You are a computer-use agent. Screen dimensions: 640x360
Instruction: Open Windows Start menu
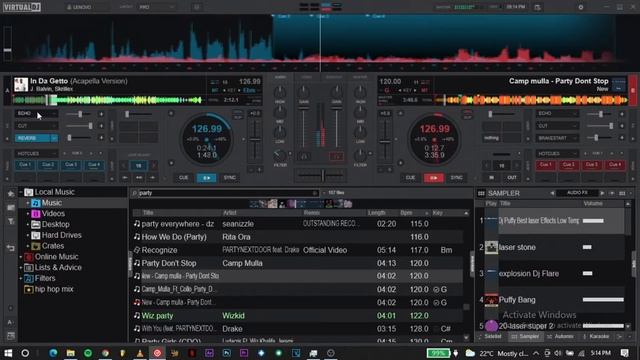[x=8, y=353]
